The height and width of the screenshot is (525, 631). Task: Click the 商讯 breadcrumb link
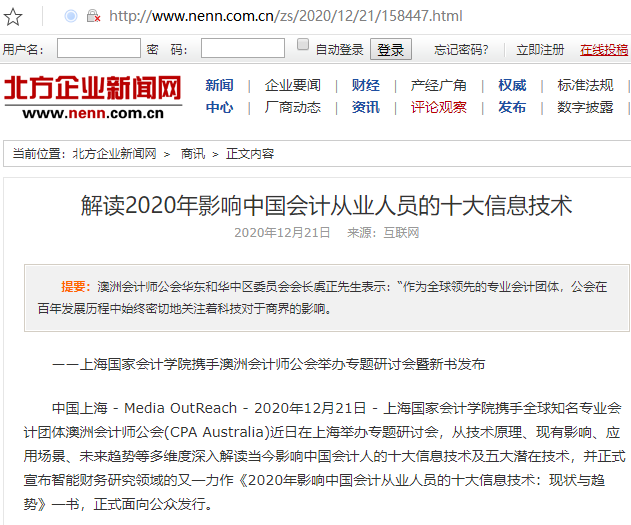[193, 153]
